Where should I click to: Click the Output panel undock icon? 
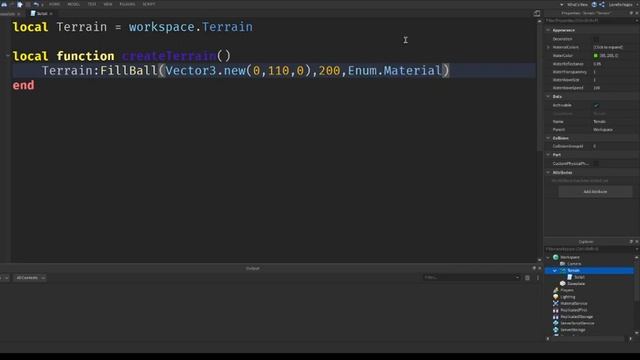[534, 268]
